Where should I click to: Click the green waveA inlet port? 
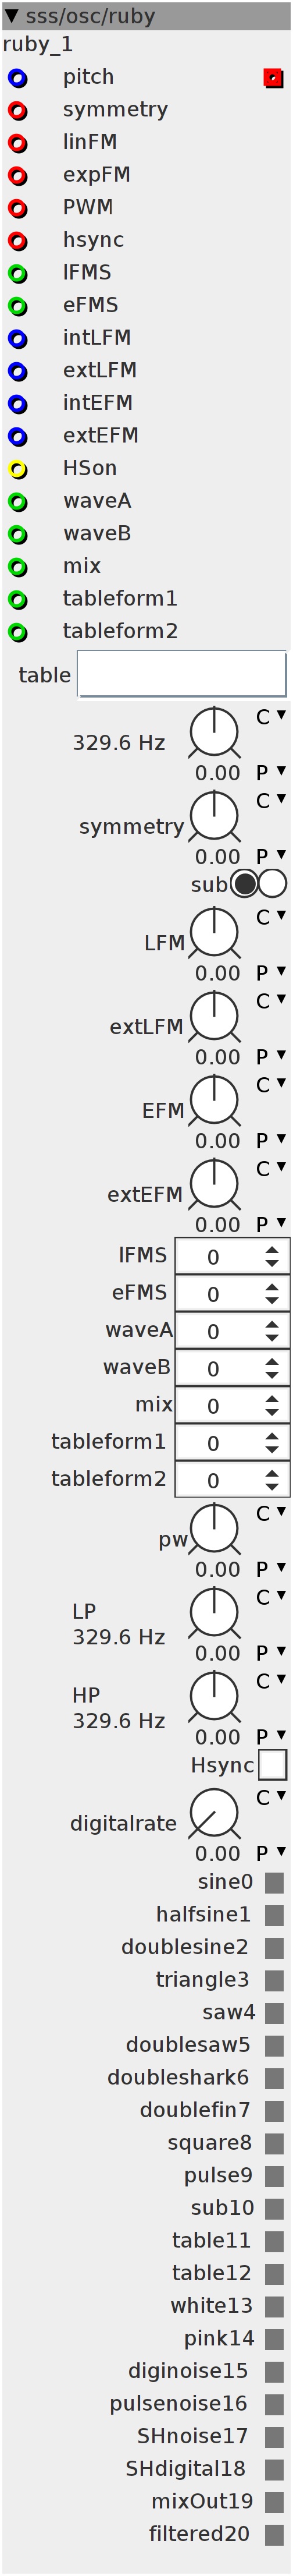pos(17,502)
